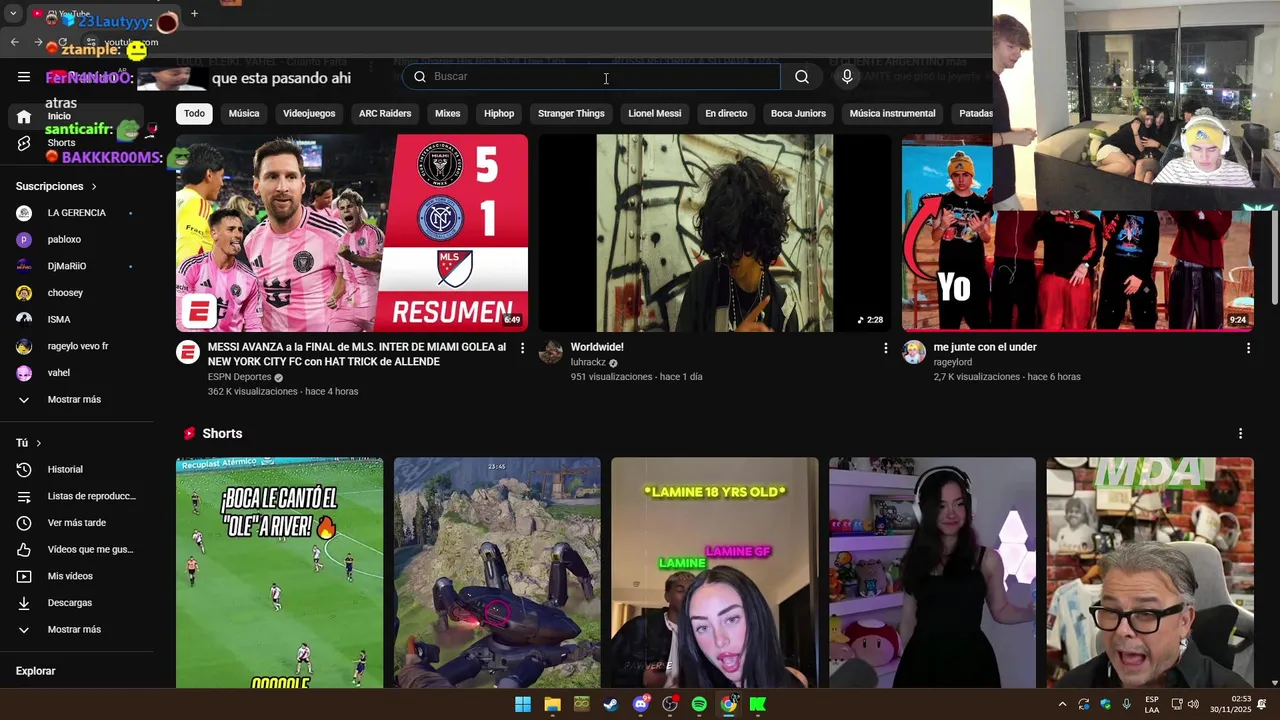Play the Lamine 18 yrs old short
Viewport: 1280px width, 720px height.
click(x=714, y=573)
